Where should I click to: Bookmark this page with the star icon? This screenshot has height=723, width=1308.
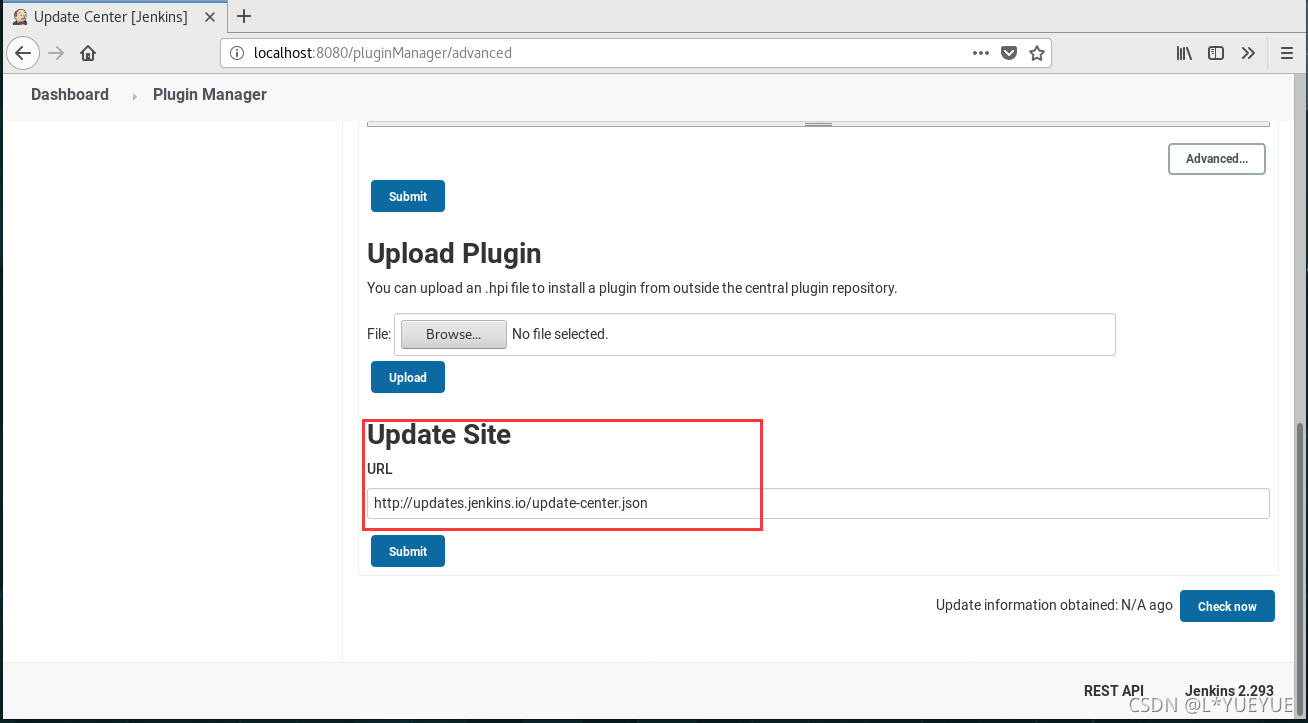click(x=1037, y=53)
